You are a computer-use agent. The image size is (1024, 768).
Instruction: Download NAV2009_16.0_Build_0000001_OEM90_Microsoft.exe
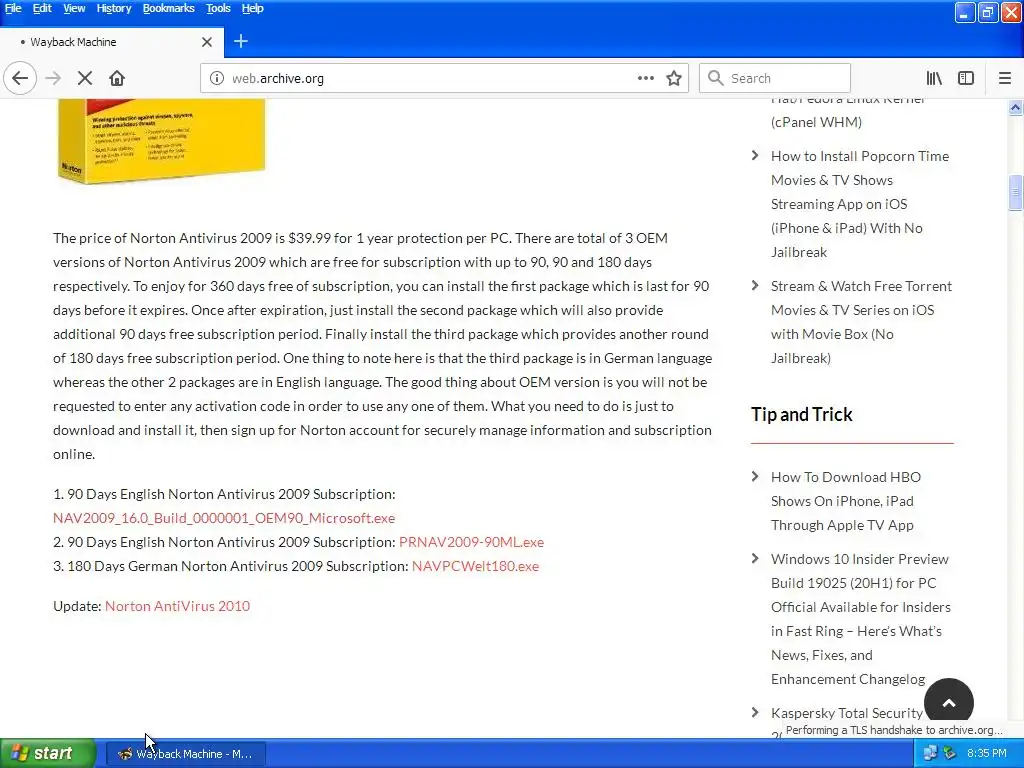(224, 518)
